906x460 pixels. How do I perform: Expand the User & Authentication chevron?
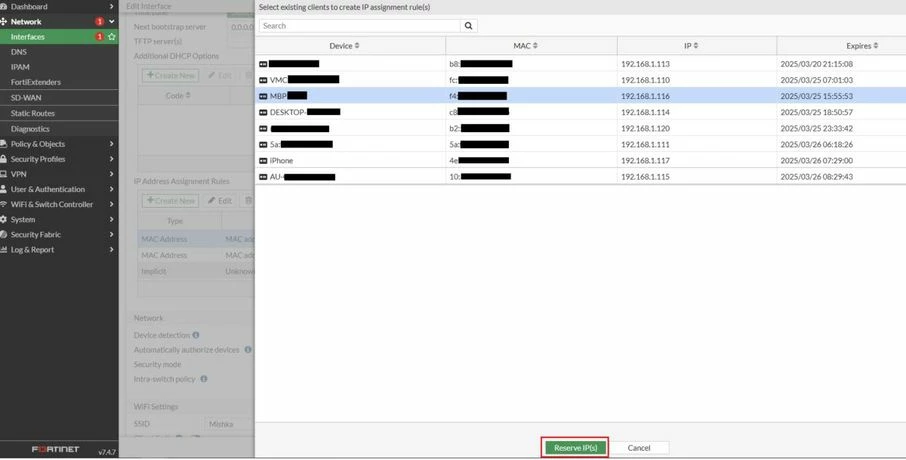[112, 189]
